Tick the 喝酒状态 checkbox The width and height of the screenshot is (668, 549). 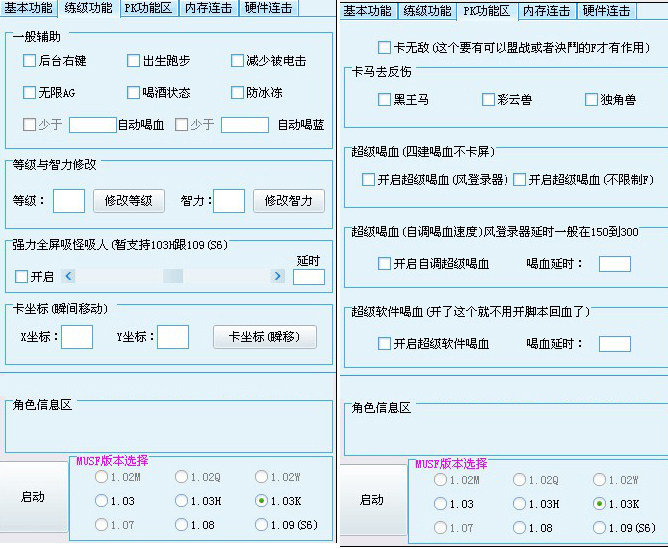(x=133, y=92)
